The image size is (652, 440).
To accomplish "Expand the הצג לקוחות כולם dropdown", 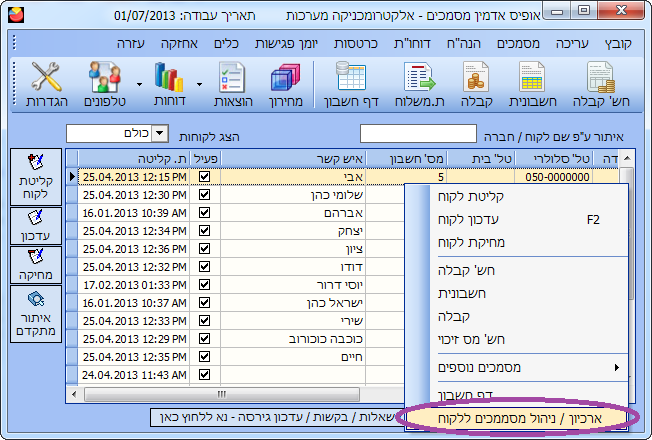I will pyautogui.click(x=160, y=133).
